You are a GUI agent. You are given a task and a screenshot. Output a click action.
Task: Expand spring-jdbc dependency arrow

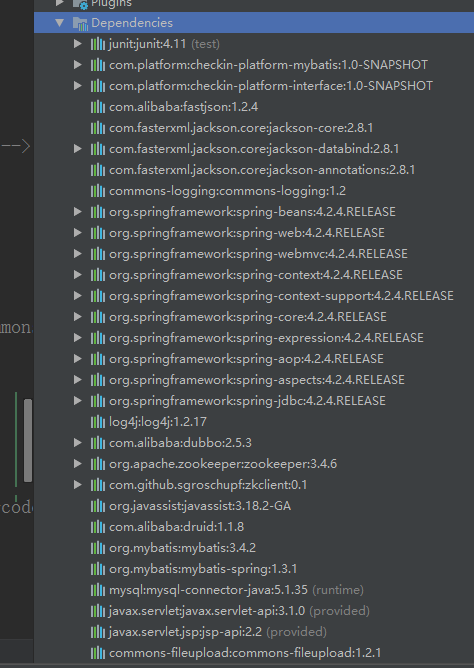pyautogui.click(x=78, y=400)
